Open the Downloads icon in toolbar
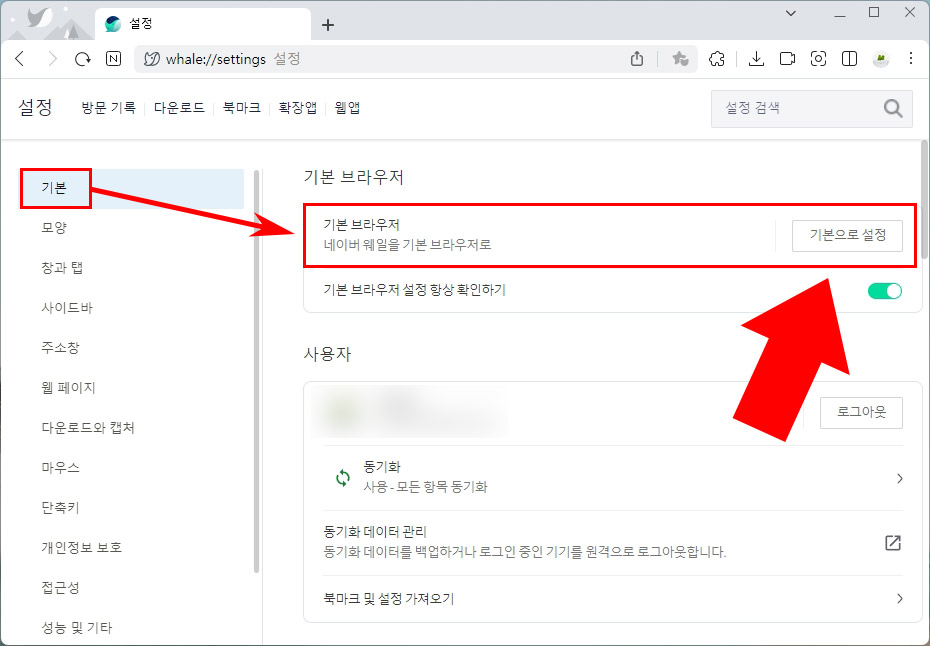The width and height of the screenshot is (930, 646). [756, 59]
